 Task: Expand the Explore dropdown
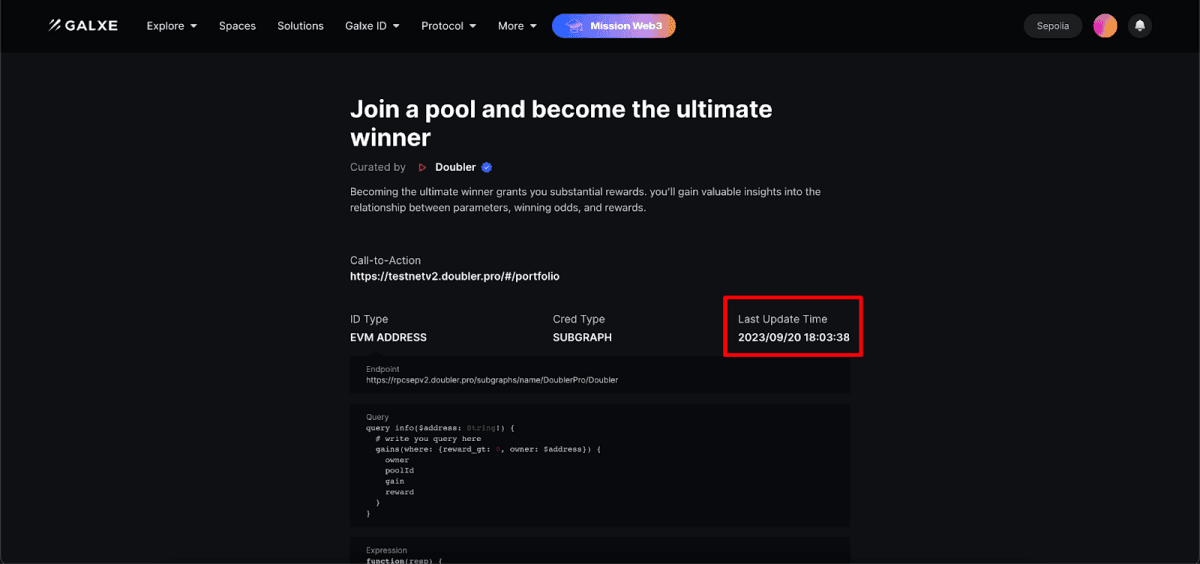(x=172, y=26)
